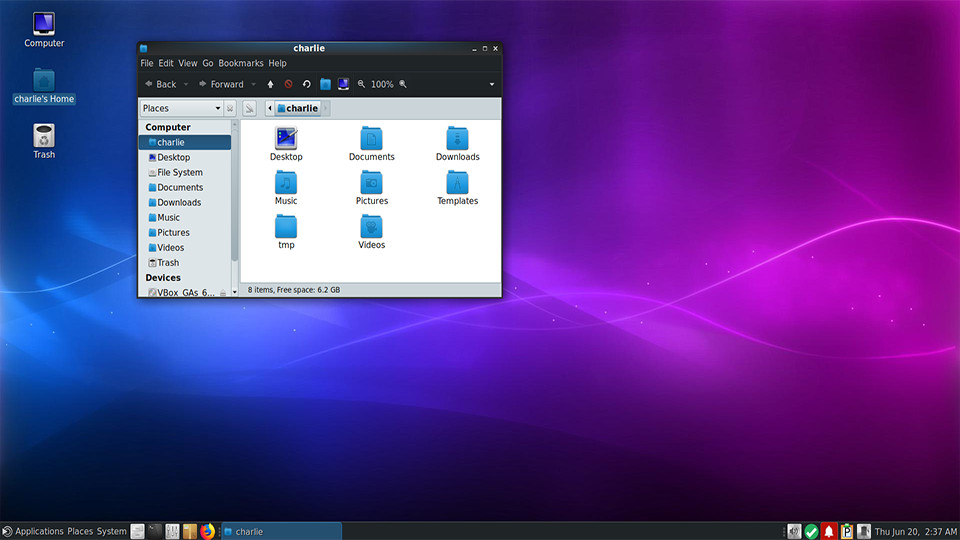
Task: Zoom in the file view
Action: coord(403,84)
